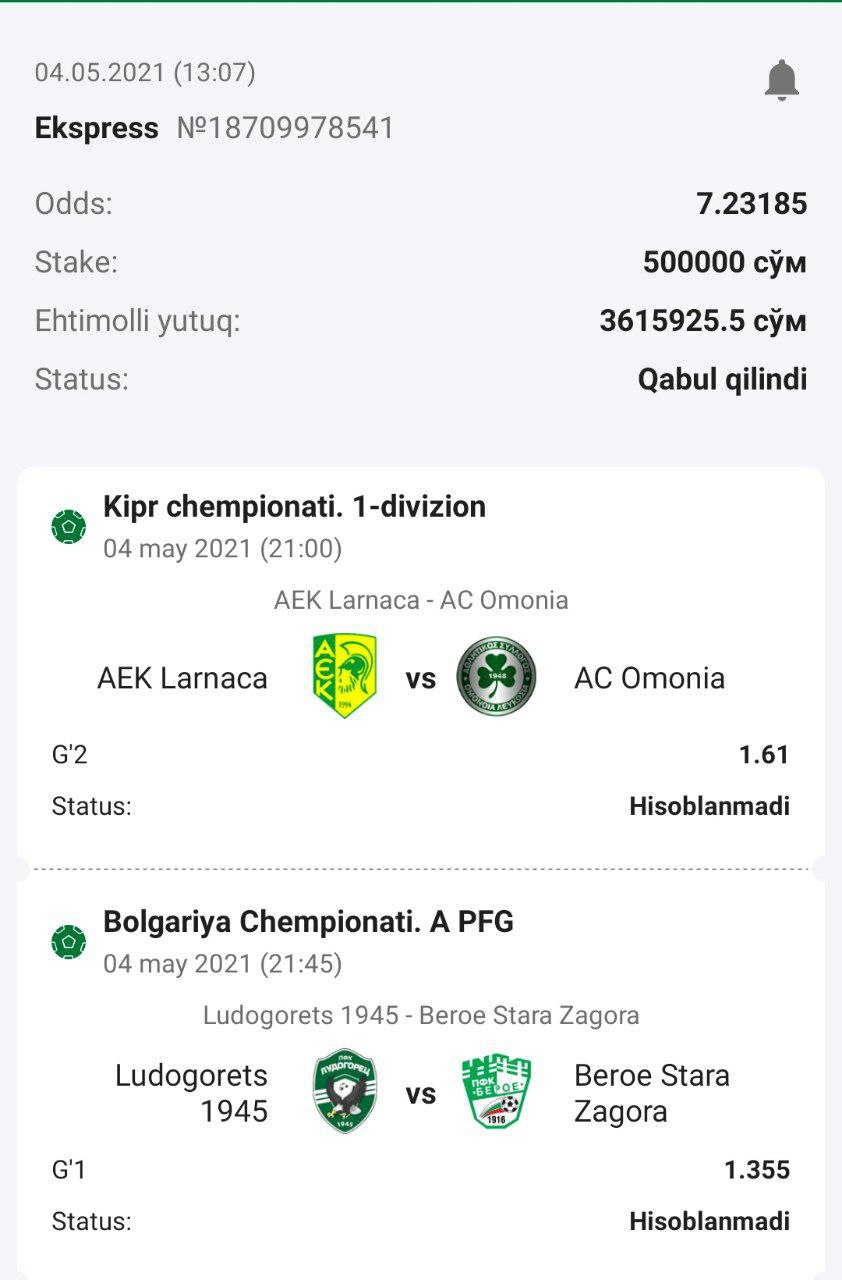Click the Ekspress bet type label
This screenshot has width=842, height=1280.
[96, 129]
